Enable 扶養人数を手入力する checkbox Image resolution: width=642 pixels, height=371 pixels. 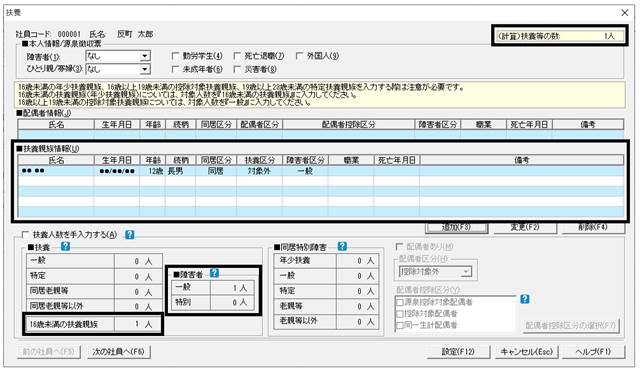tap(25, 235)
